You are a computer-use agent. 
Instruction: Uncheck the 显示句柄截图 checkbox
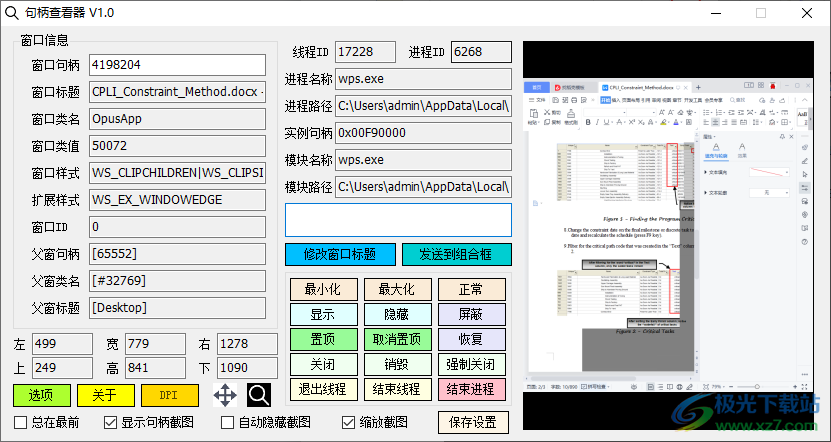[110, 422]
